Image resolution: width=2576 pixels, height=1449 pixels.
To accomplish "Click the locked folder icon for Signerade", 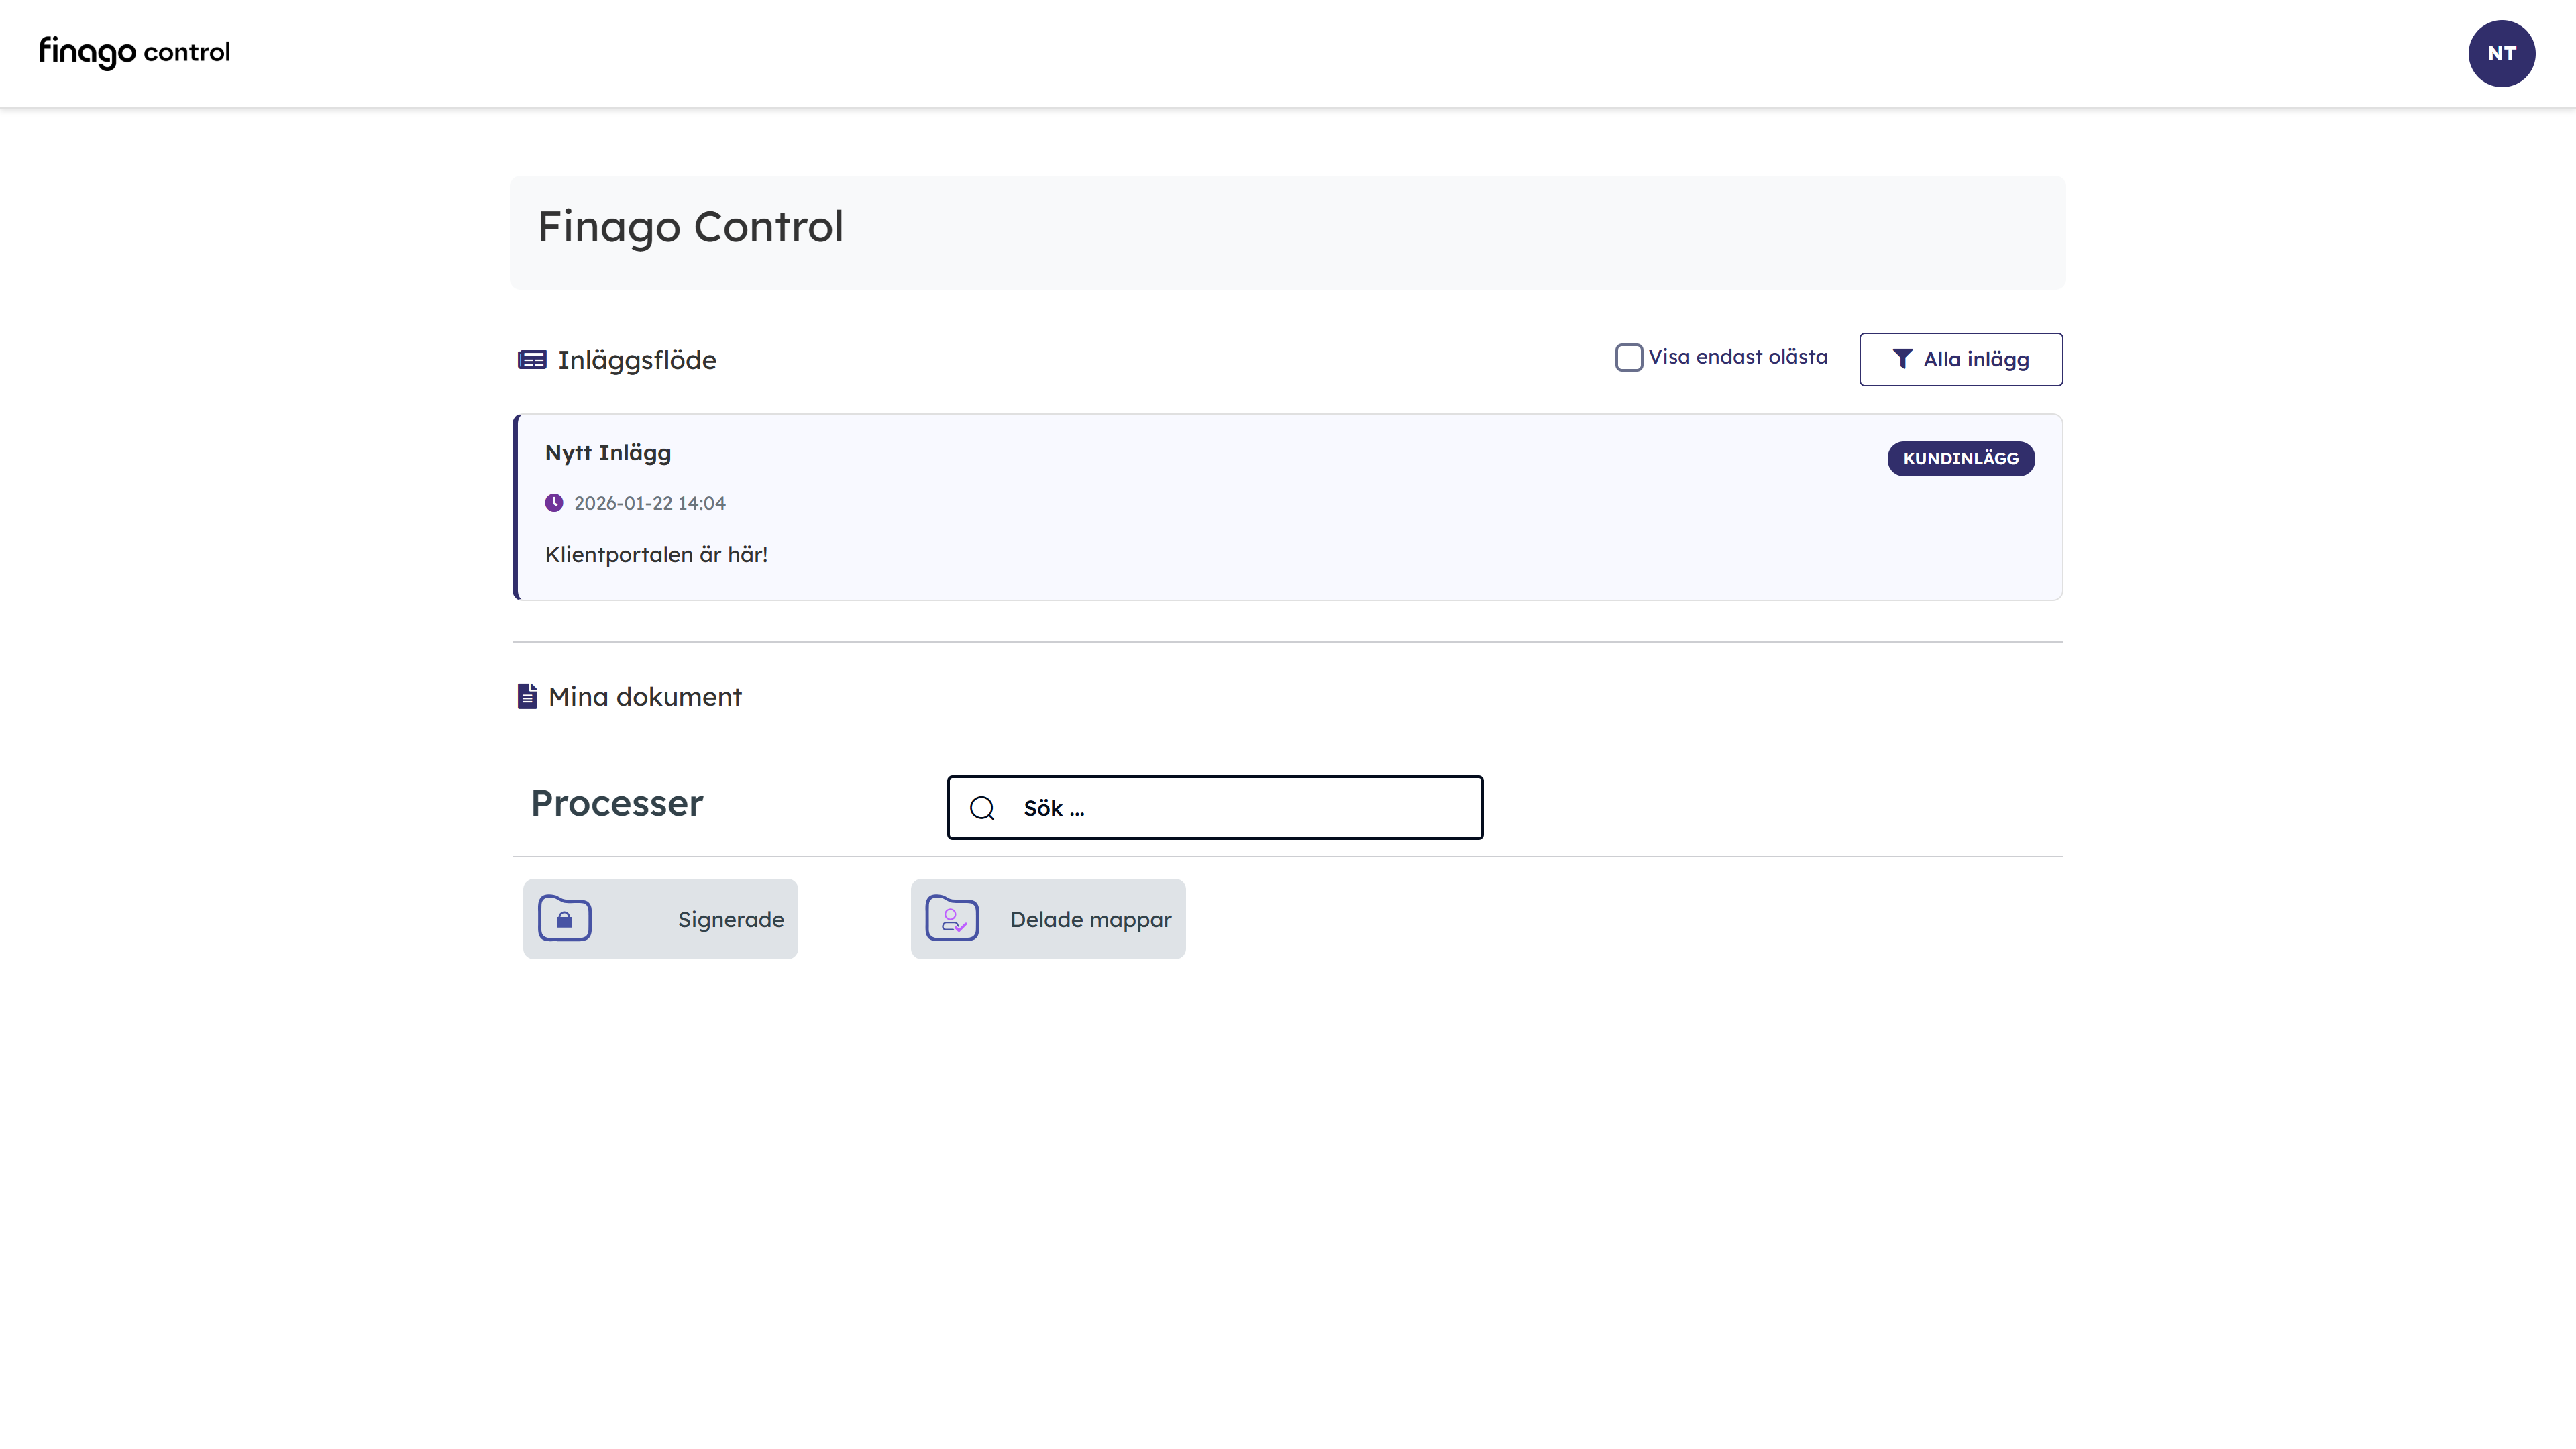I will (564, 918).
